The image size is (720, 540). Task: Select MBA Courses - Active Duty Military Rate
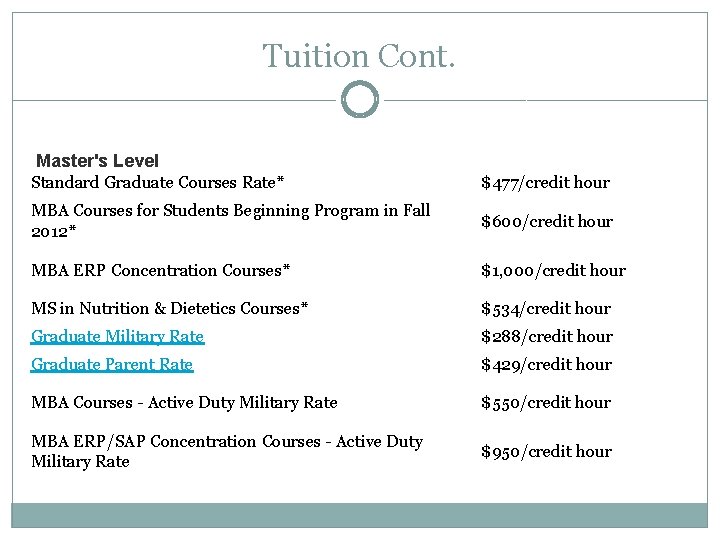[184, 402]
